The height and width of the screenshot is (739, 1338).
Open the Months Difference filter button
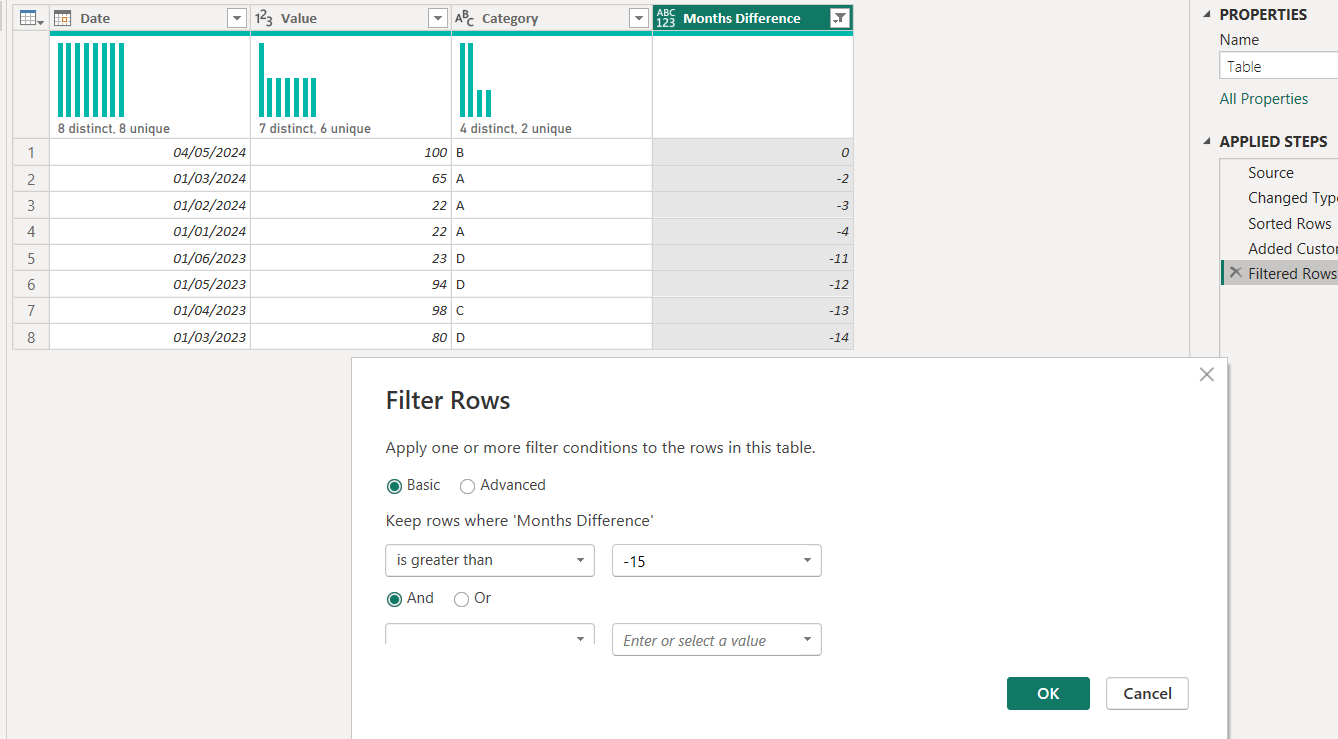840,18
